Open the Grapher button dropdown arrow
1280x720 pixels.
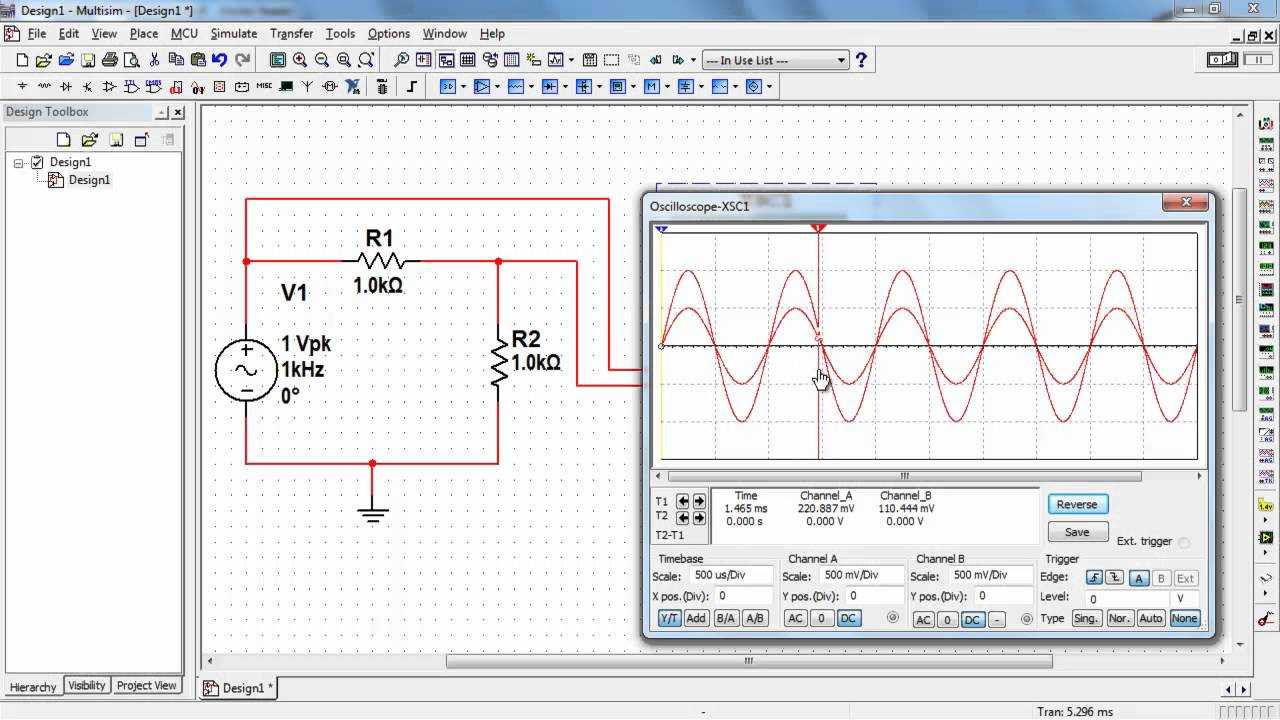(571, 60)
